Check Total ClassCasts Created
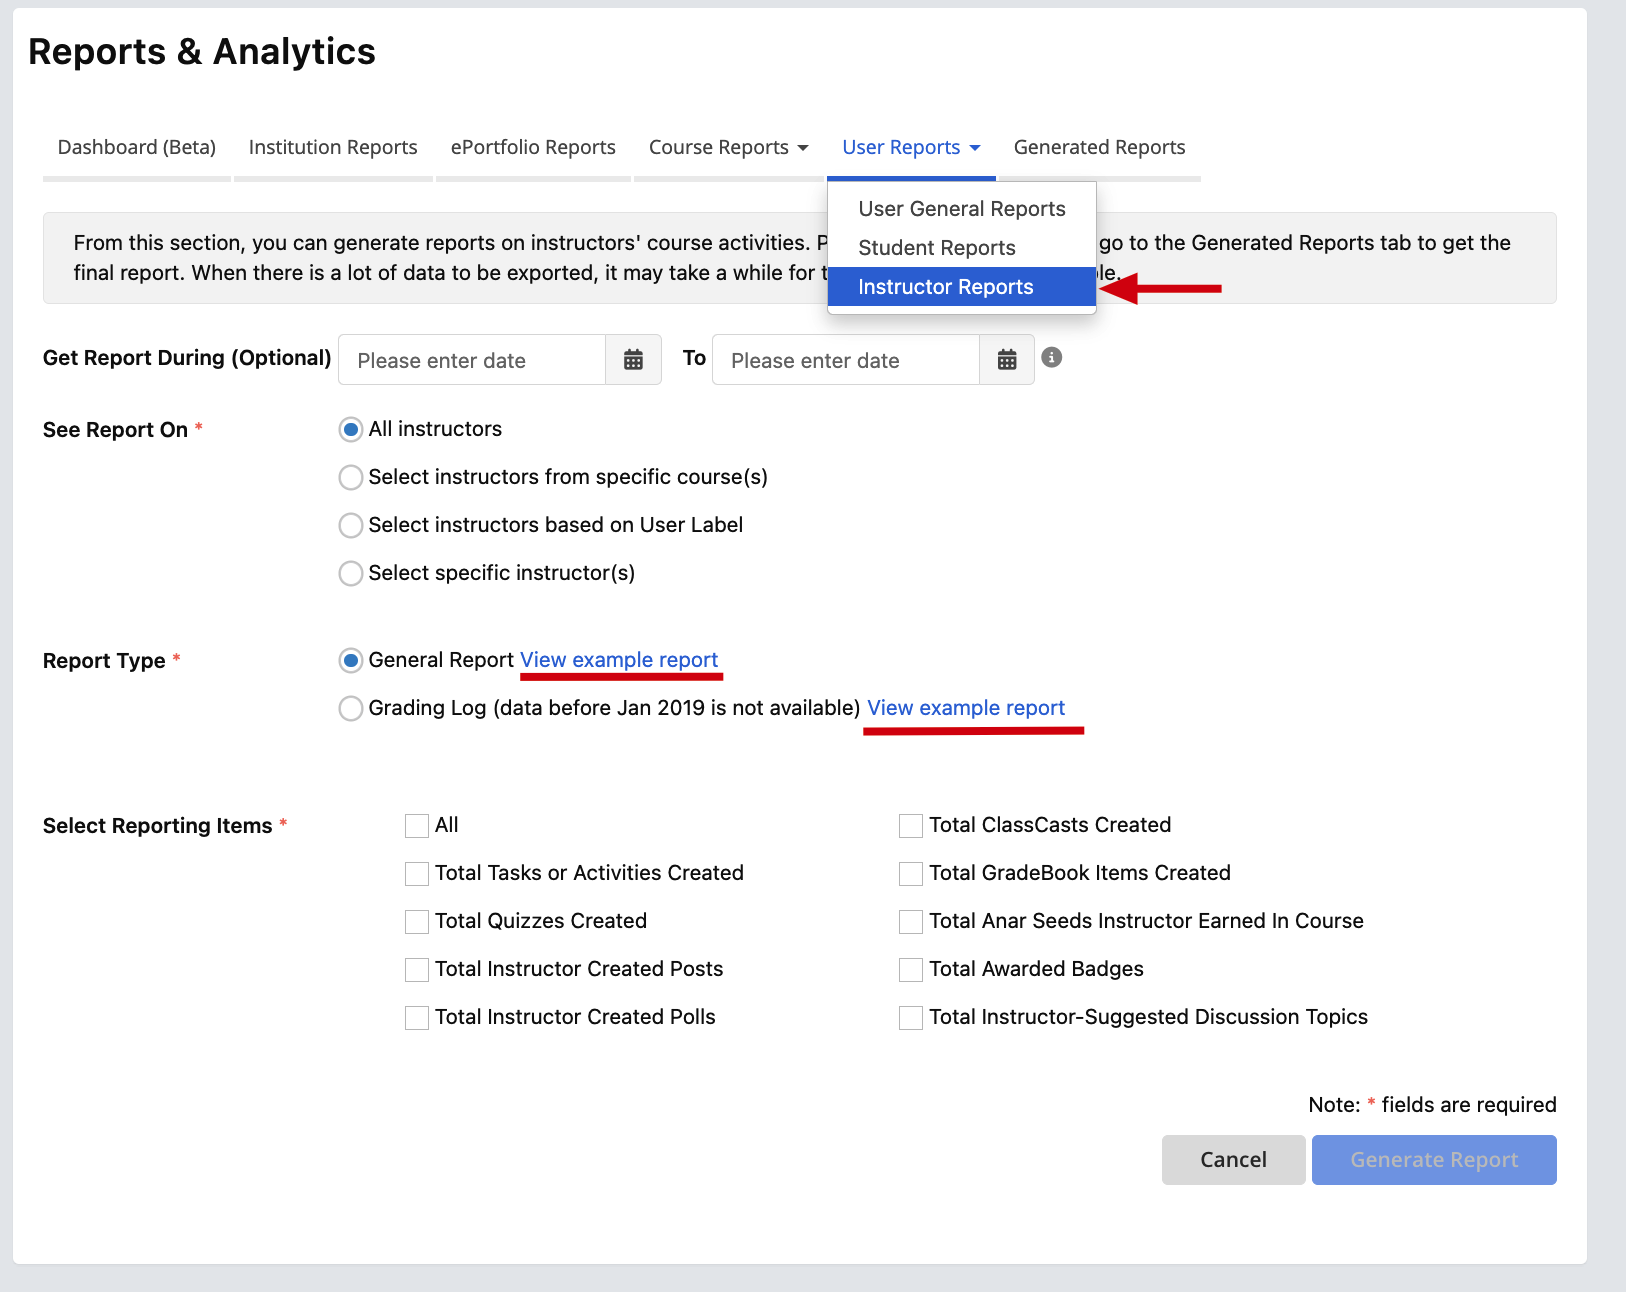The image size is (1626, 1292). tap(911, 826)
